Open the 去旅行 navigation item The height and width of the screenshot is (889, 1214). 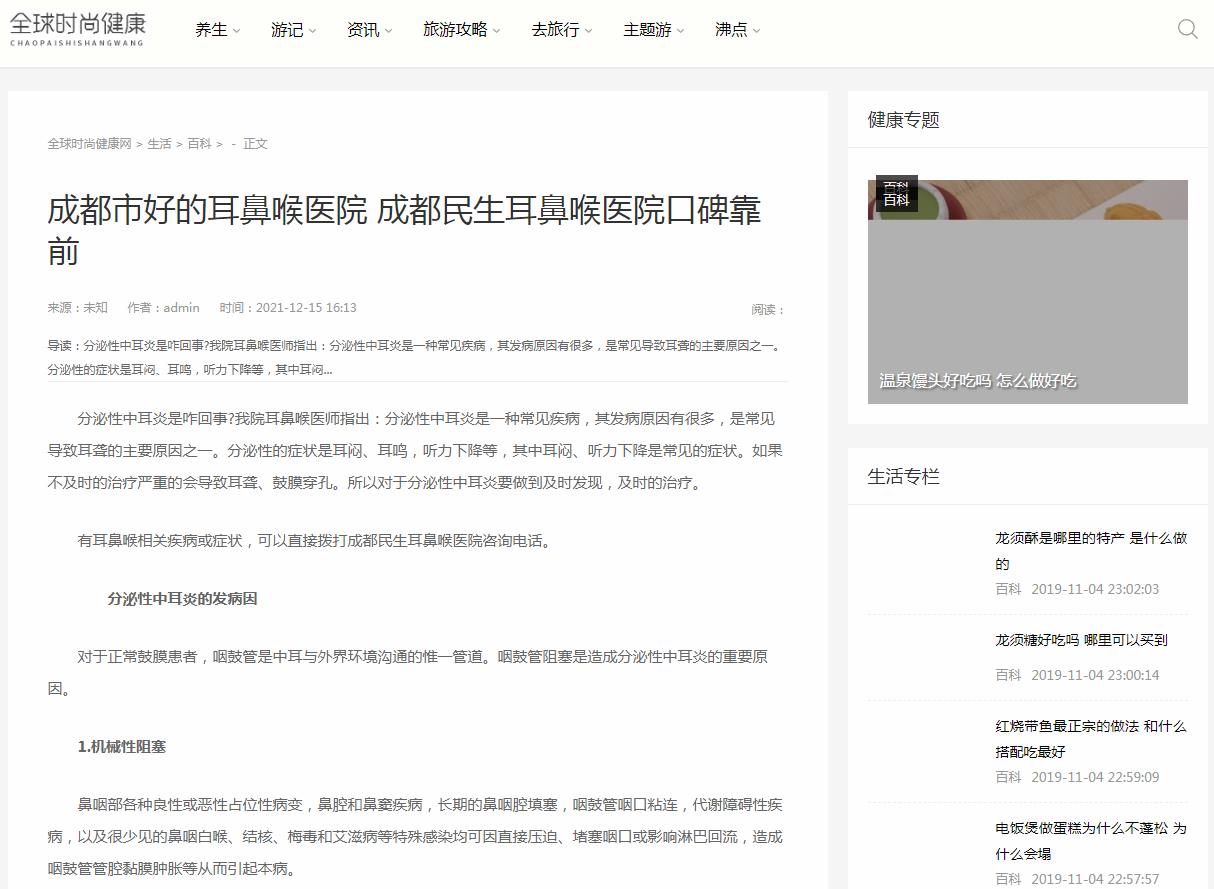pyautogui.click(x=555, y=30)
